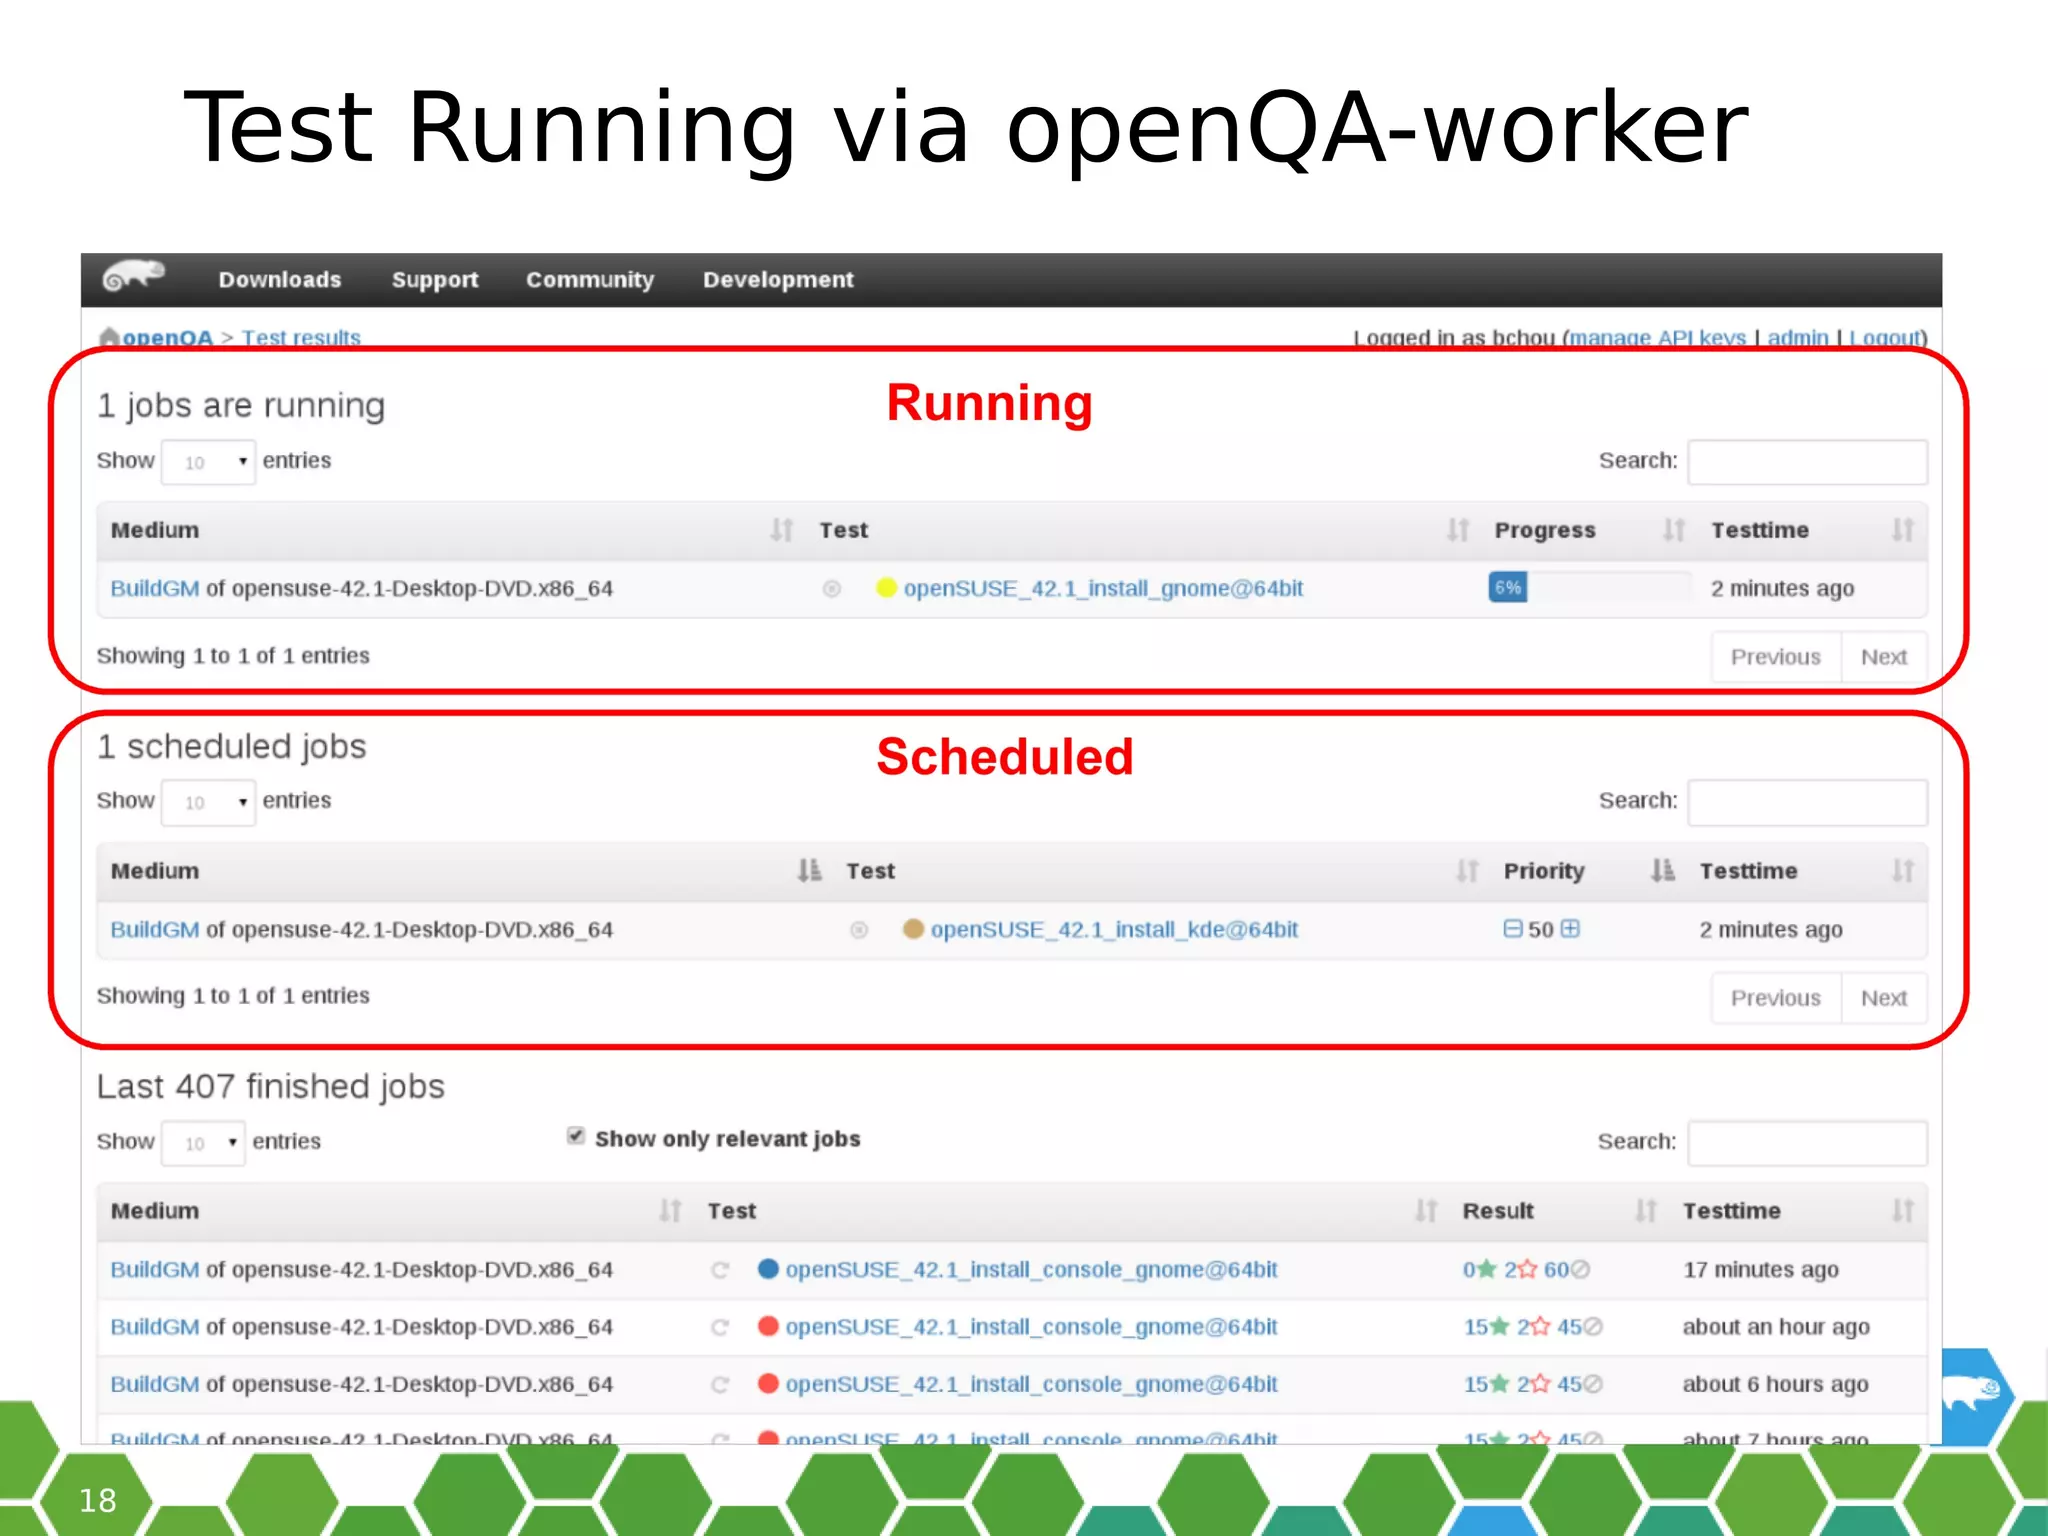This screenshot has height=1536, width=2048.
Task: Click result 0 2 60 of first finished job
Action: [x=1526, y=1270]
